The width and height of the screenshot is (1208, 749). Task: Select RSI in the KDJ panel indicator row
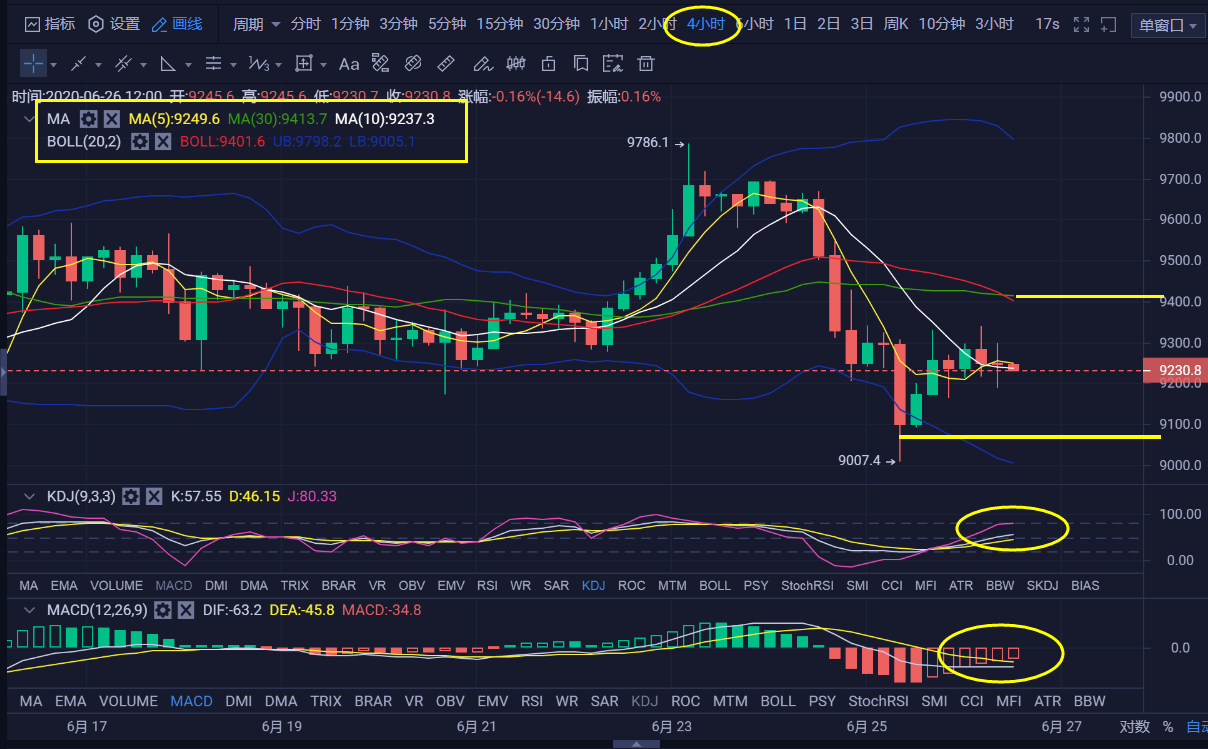point(487,585)
